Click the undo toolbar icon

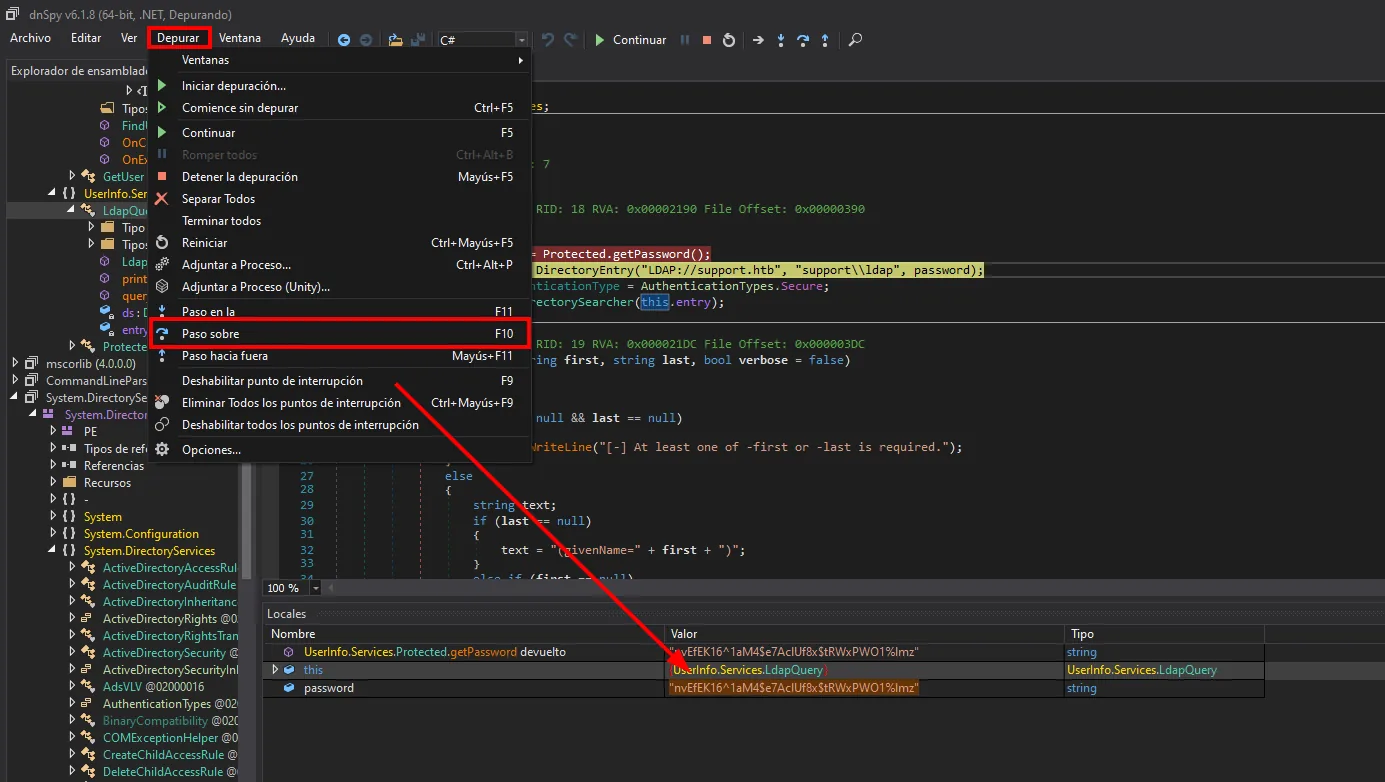548,40
